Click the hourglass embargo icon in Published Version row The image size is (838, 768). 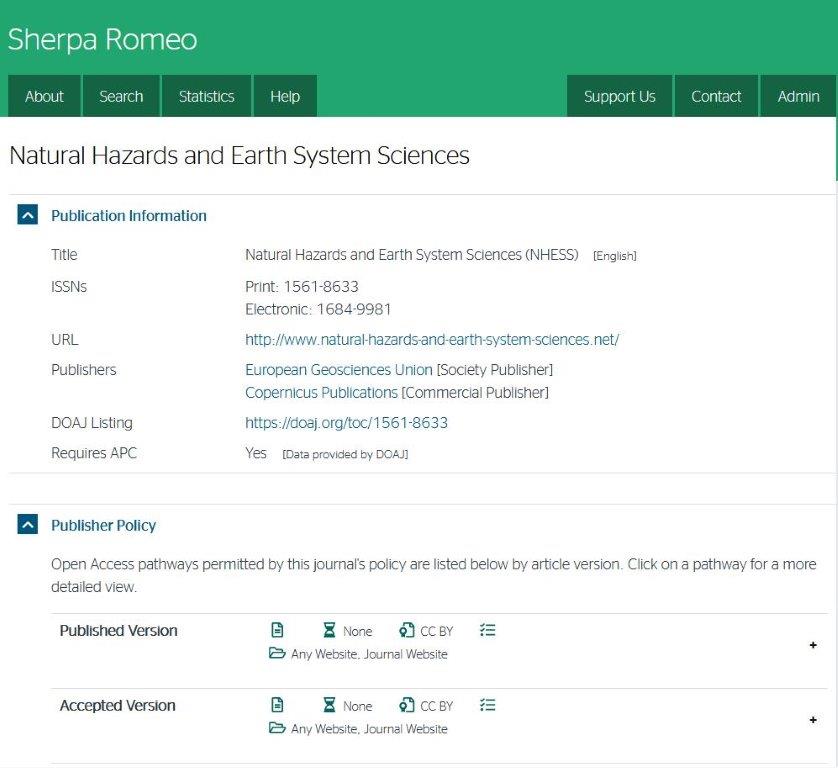(x=330, y=630)
